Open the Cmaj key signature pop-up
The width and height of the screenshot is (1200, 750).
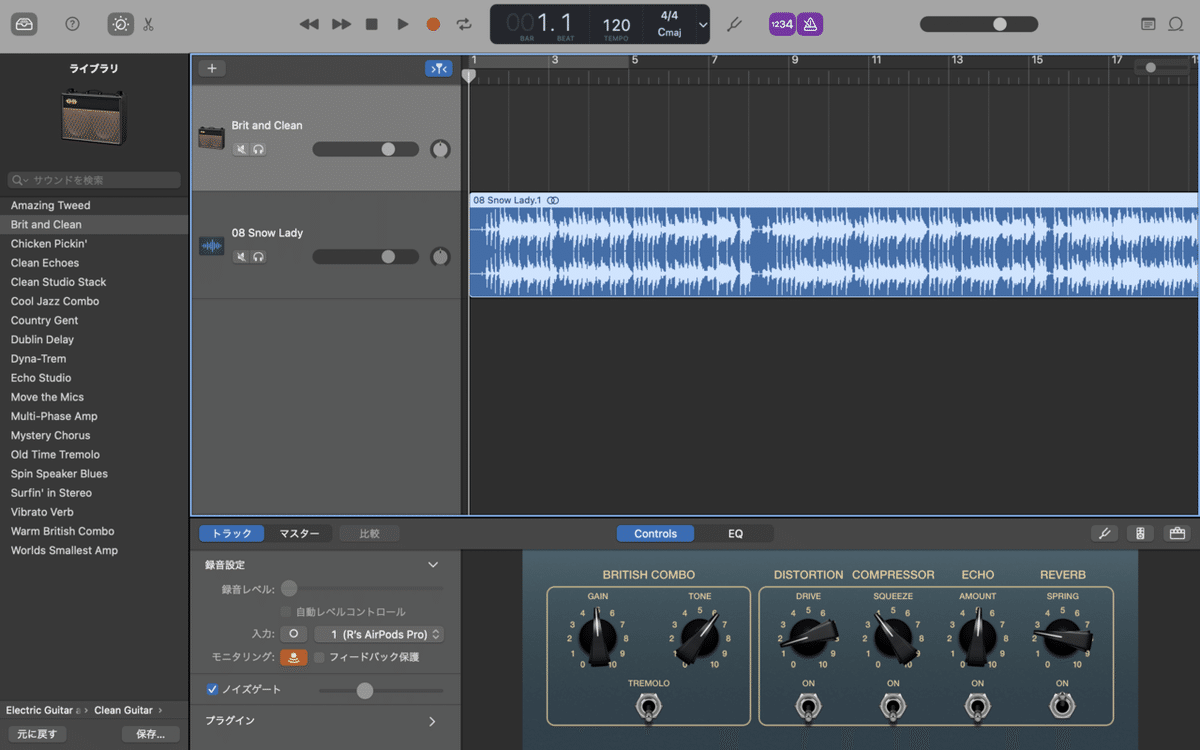[669, 32]
